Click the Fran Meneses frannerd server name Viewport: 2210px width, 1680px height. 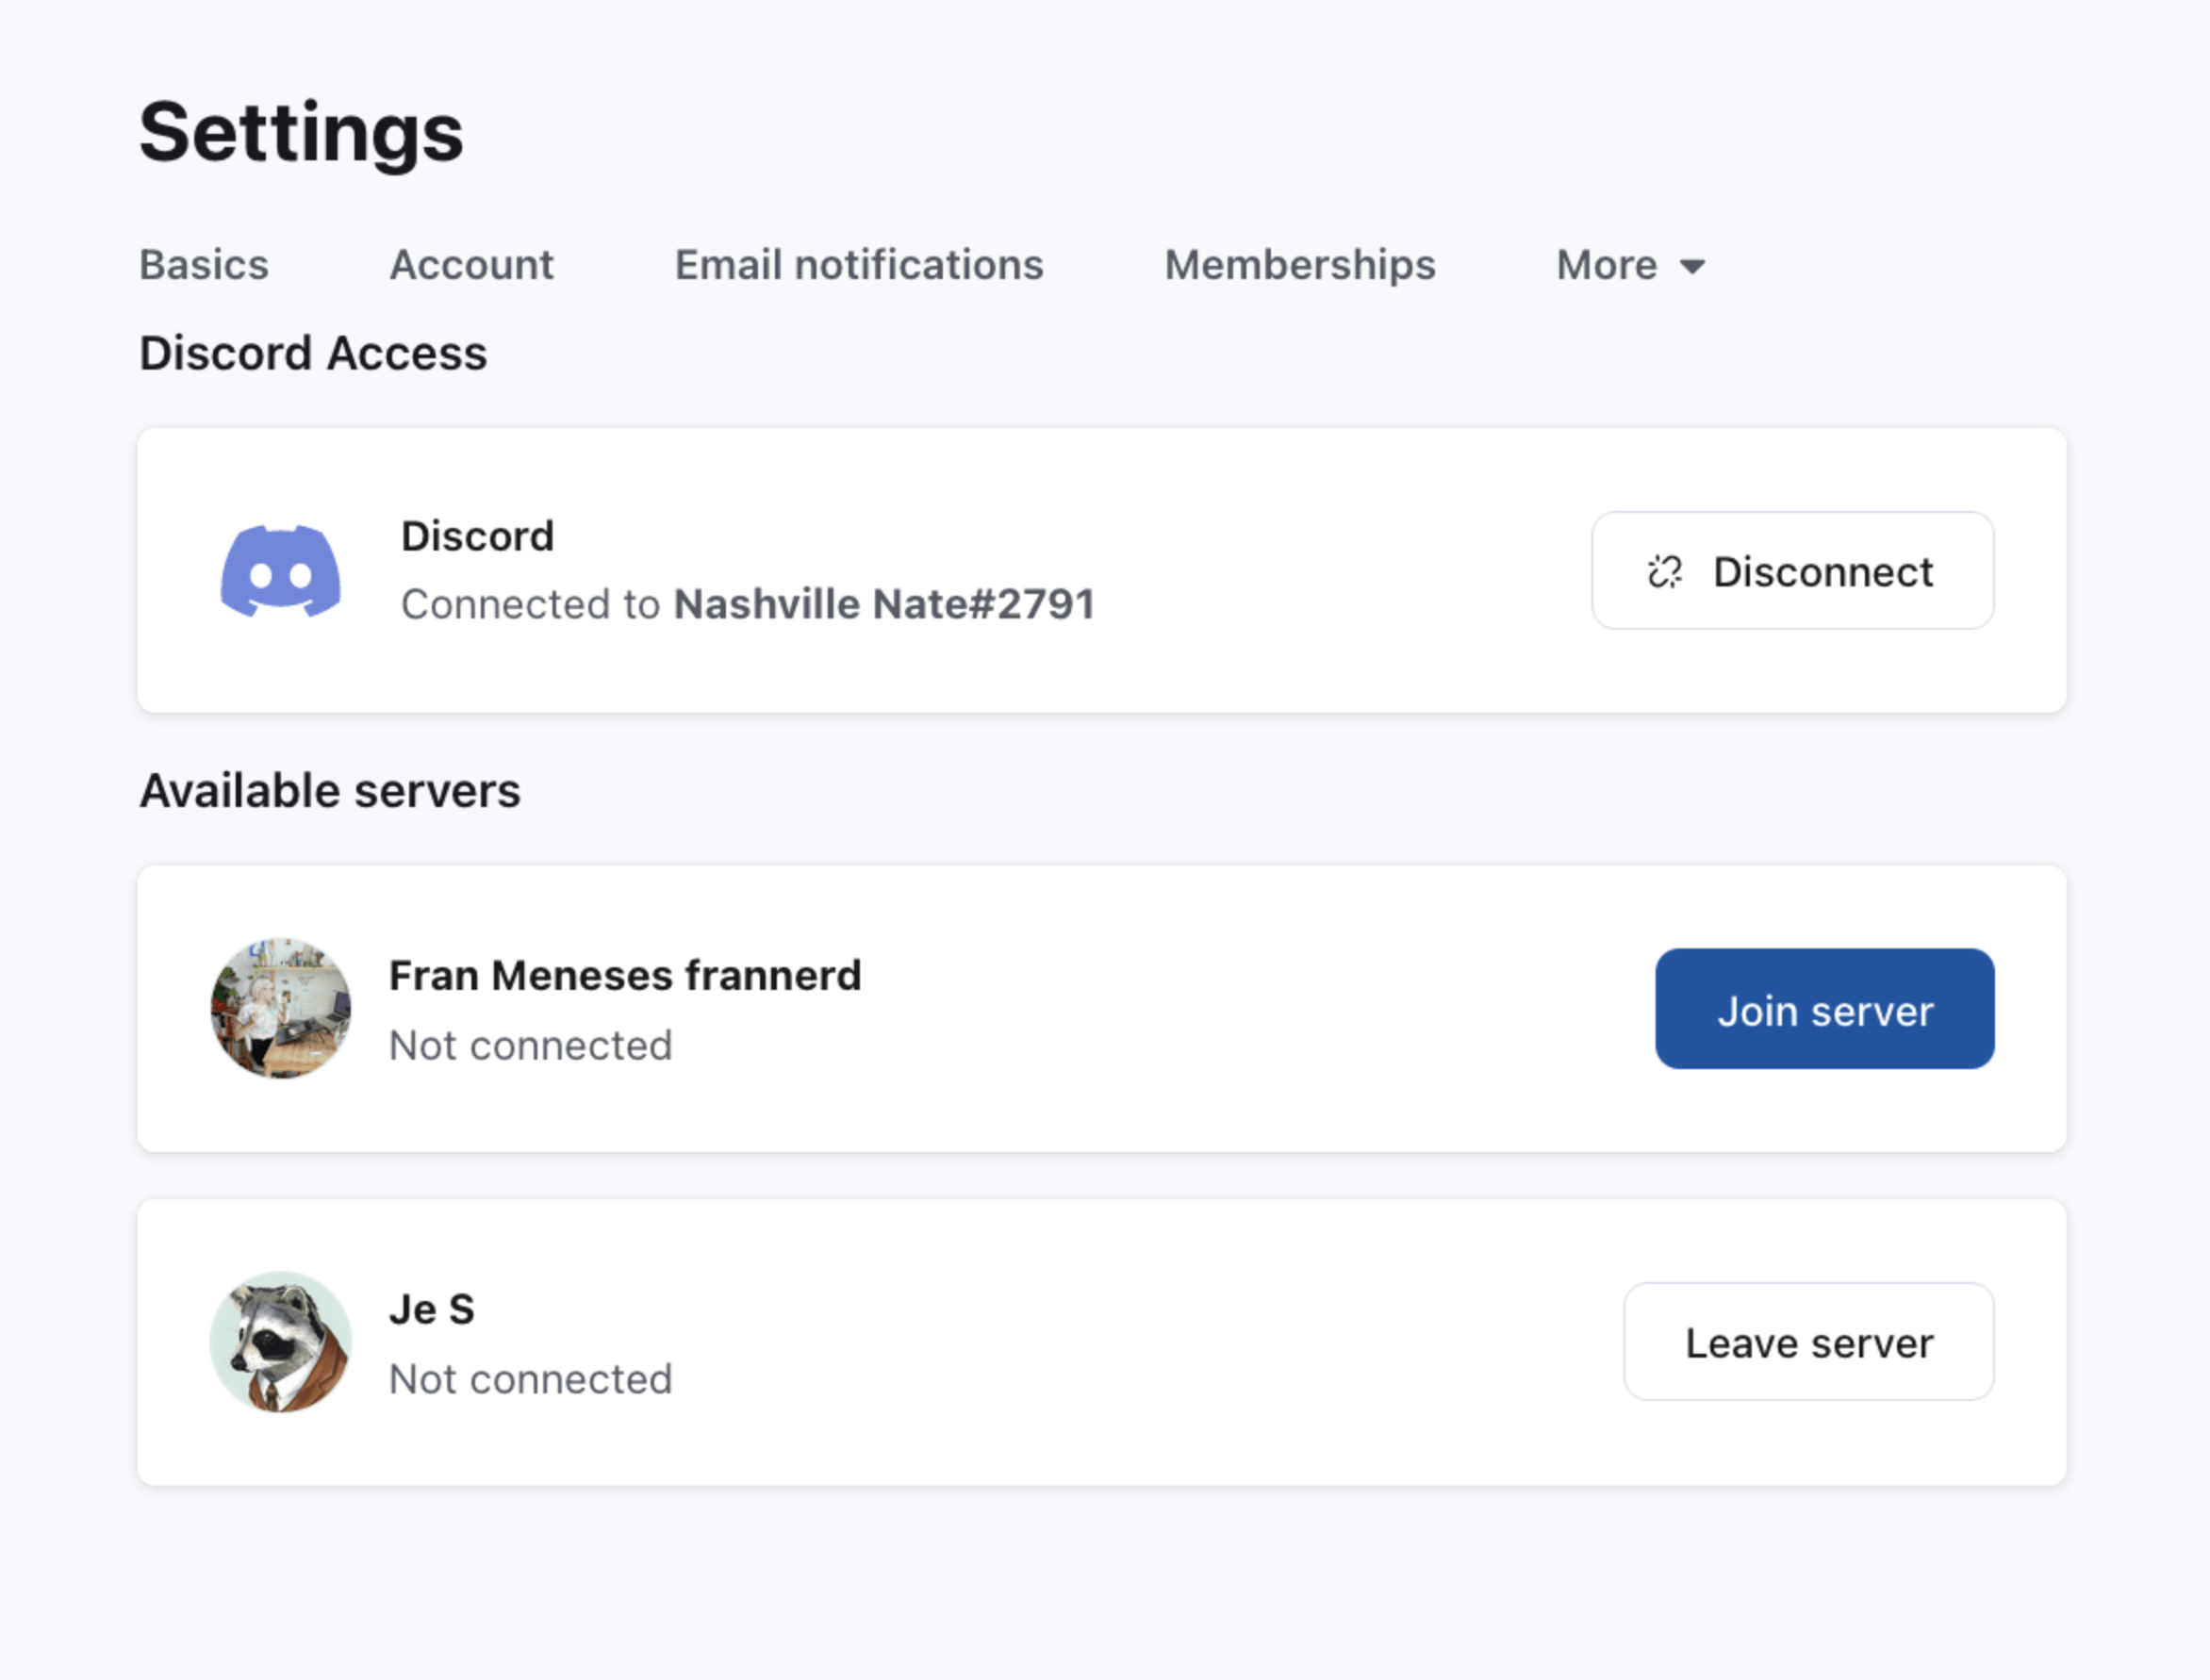click(x=625, y=975)
